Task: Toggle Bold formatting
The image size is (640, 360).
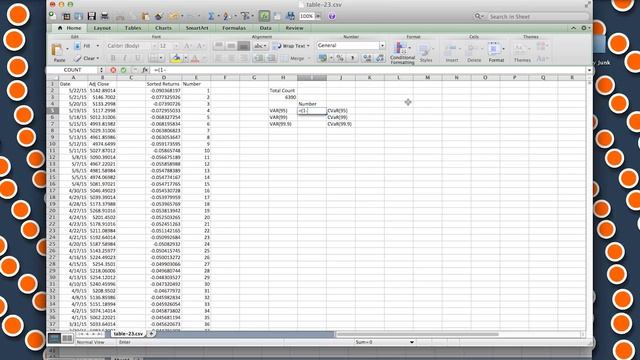Action: click(113, 58)
